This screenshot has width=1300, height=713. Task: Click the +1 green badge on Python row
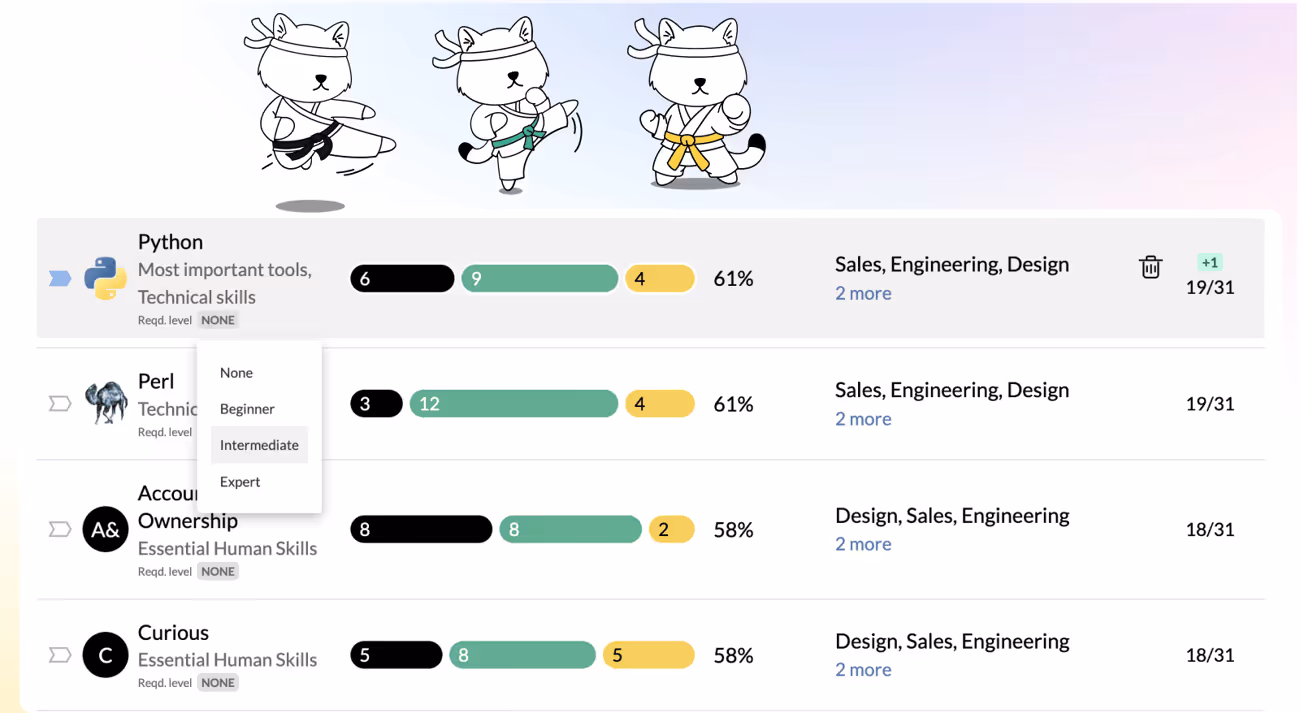[1210, 261]
